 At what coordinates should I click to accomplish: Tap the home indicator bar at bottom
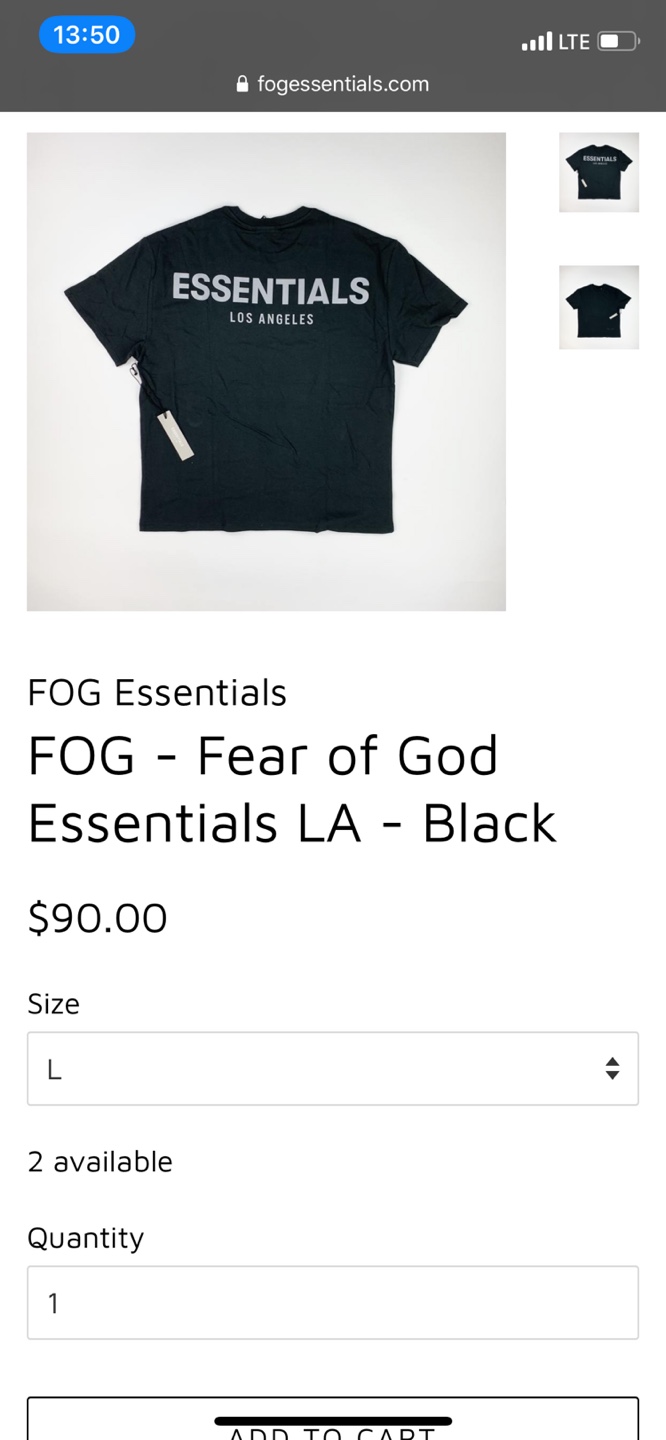point(333,1421)
